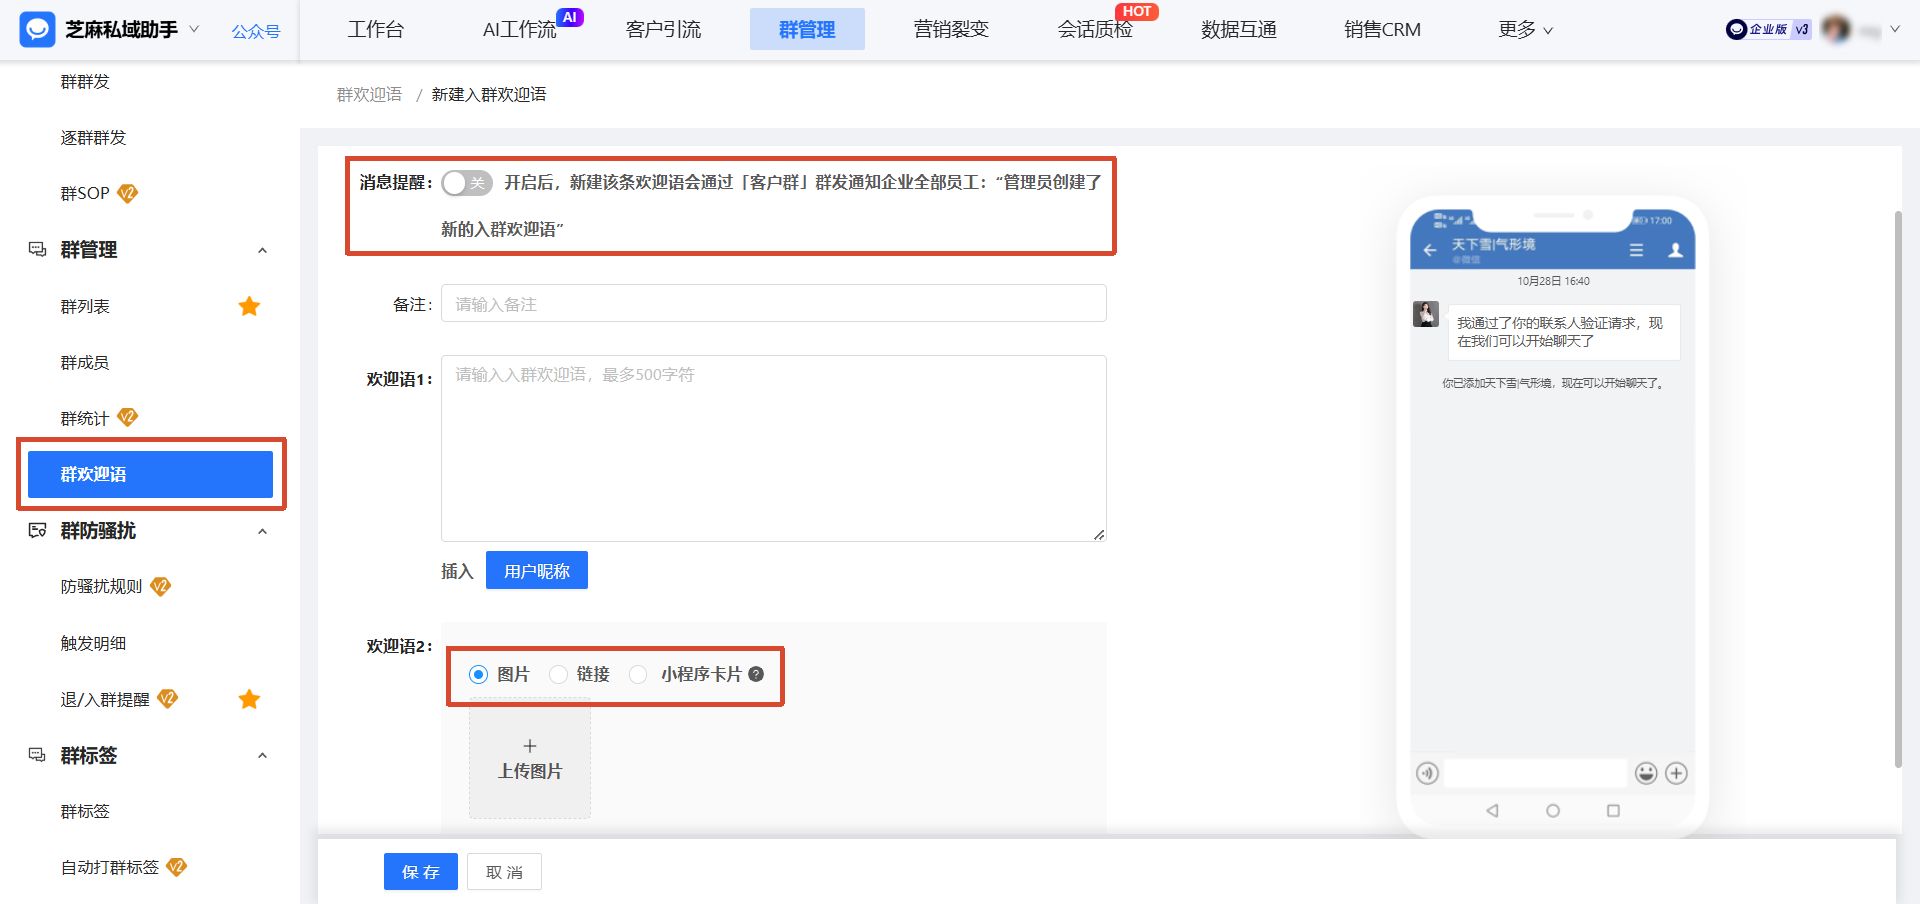Viewport: 1920px width, 904px height.
Task: Select the 小程序卡片 radio button
Action: point(638,674)
